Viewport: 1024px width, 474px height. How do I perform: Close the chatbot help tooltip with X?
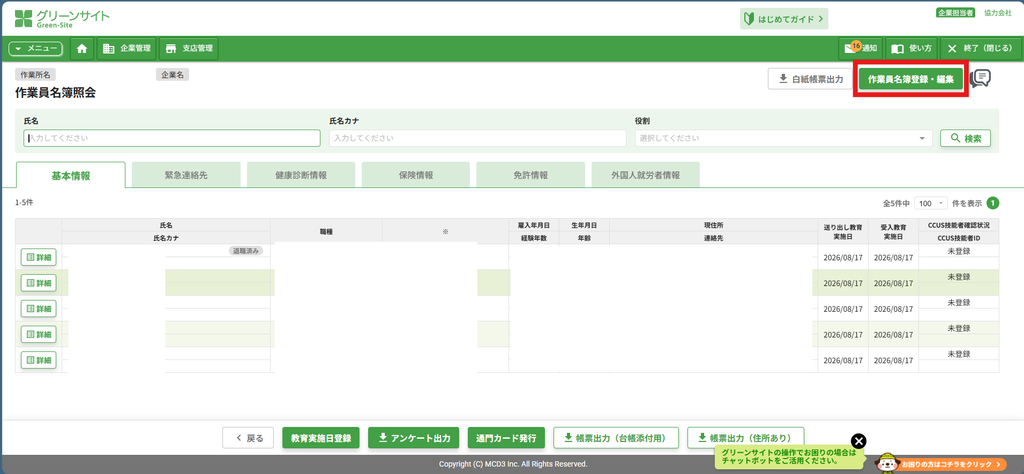click(x=859, y=441)
